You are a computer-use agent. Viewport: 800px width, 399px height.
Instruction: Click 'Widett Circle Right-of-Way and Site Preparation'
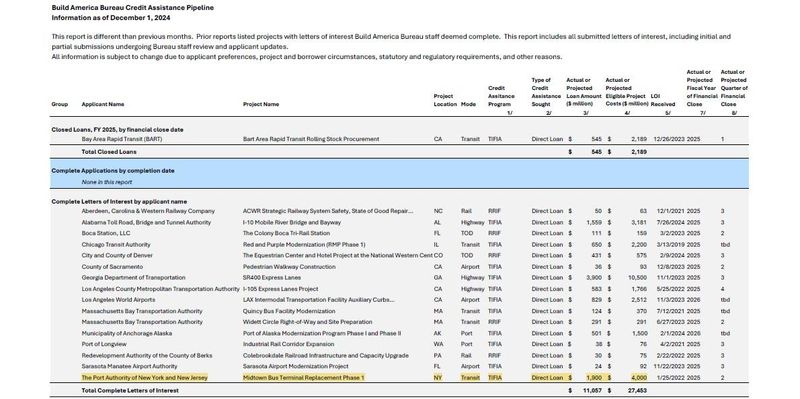308,322
